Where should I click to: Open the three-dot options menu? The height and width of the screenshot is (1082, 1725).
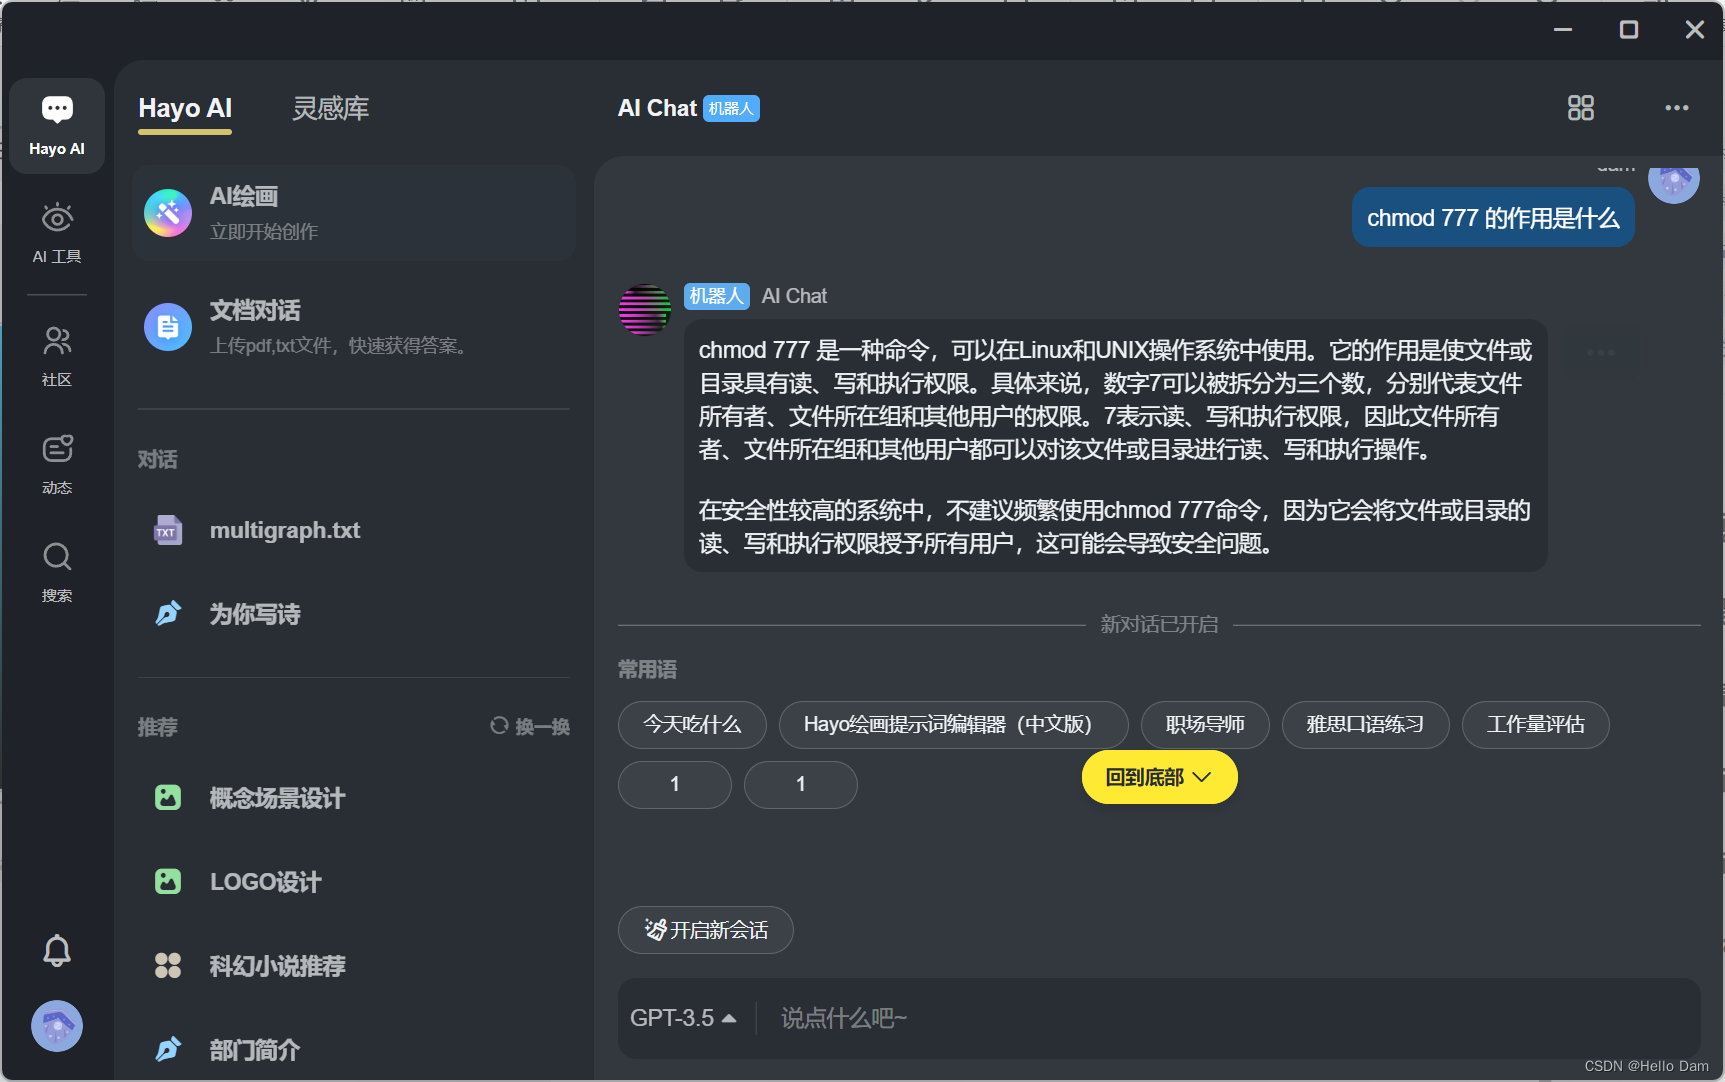click(1676, 108)
